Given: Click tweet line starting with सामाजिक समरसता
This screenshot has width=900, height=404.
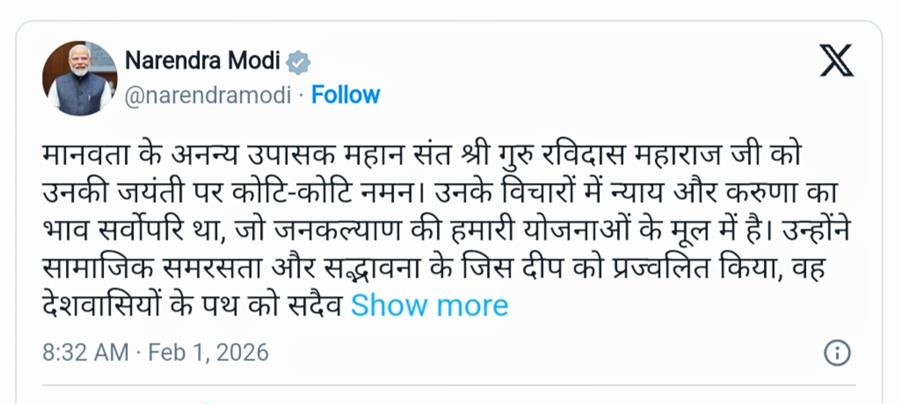Looking at the screenshot, I should point(420,269).
